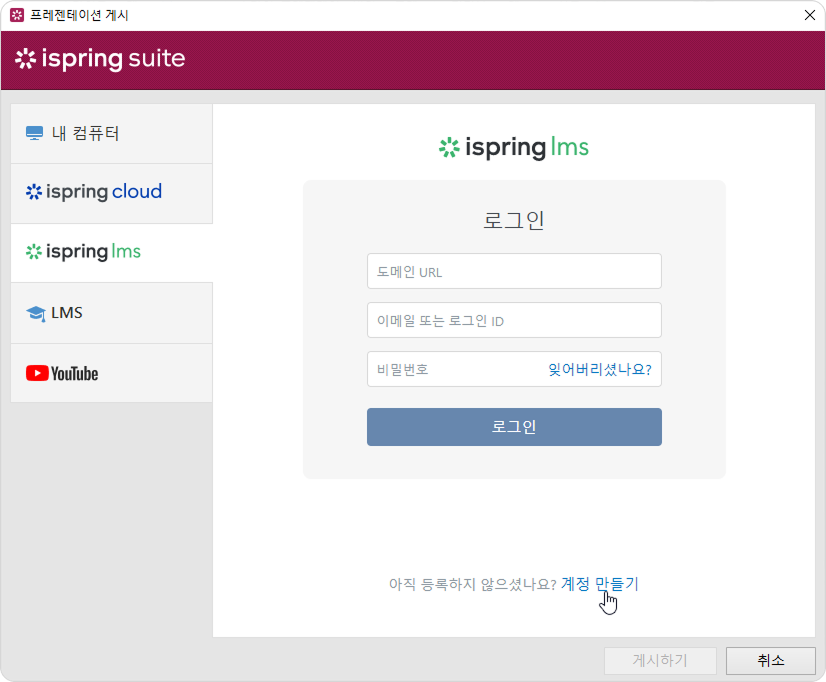Click the monitor icon beside 내 컴퓨터
The image size is (826, 682).
[x=35, y=134]
